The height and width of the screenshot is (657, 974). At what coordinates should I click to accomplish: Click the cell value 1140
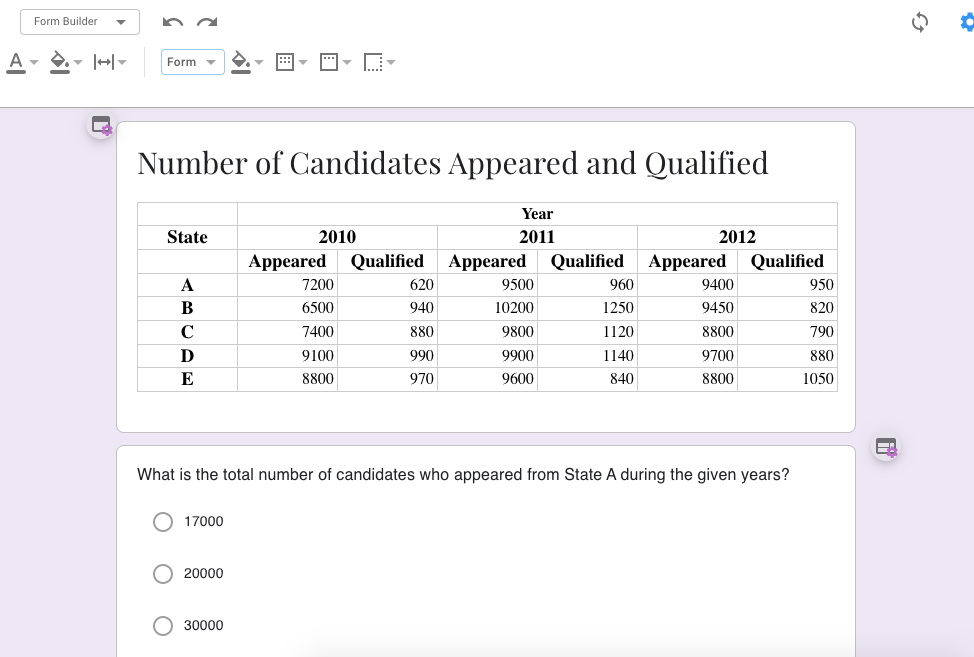618,356
